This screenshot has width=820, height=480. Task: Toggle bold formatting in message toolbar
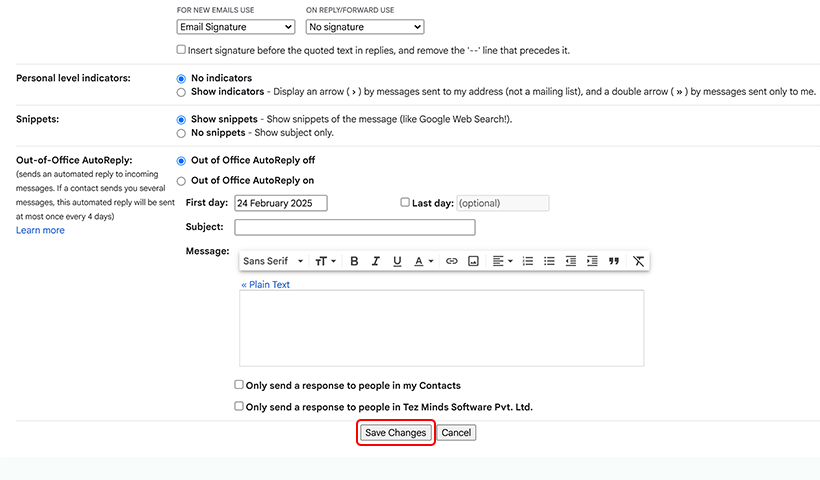pyautogui.click(x=354, y=261)
